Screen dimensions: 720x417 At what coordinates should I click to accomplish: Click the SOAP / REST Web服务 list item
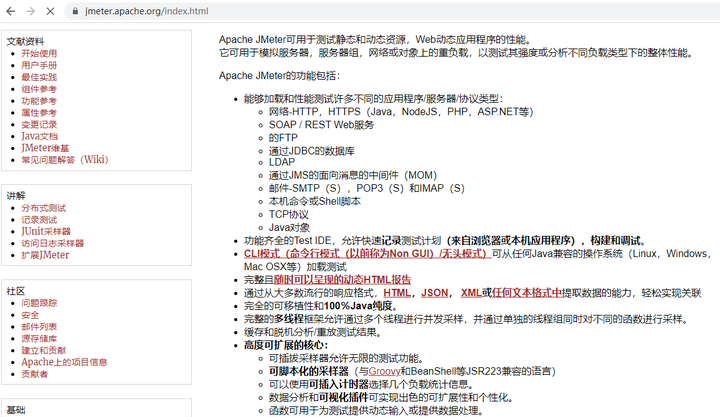[321, 125]
